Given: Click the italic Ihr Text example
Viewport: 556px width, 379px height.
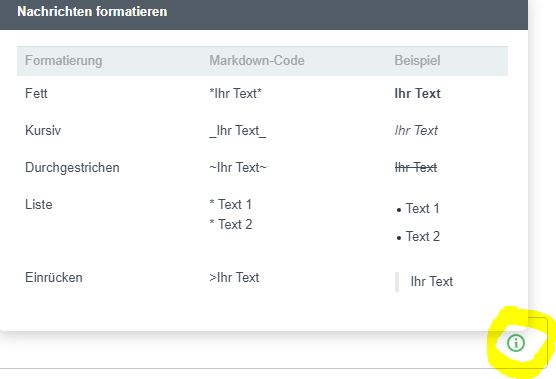Looking at the screenshot, I should pos(416,130).
